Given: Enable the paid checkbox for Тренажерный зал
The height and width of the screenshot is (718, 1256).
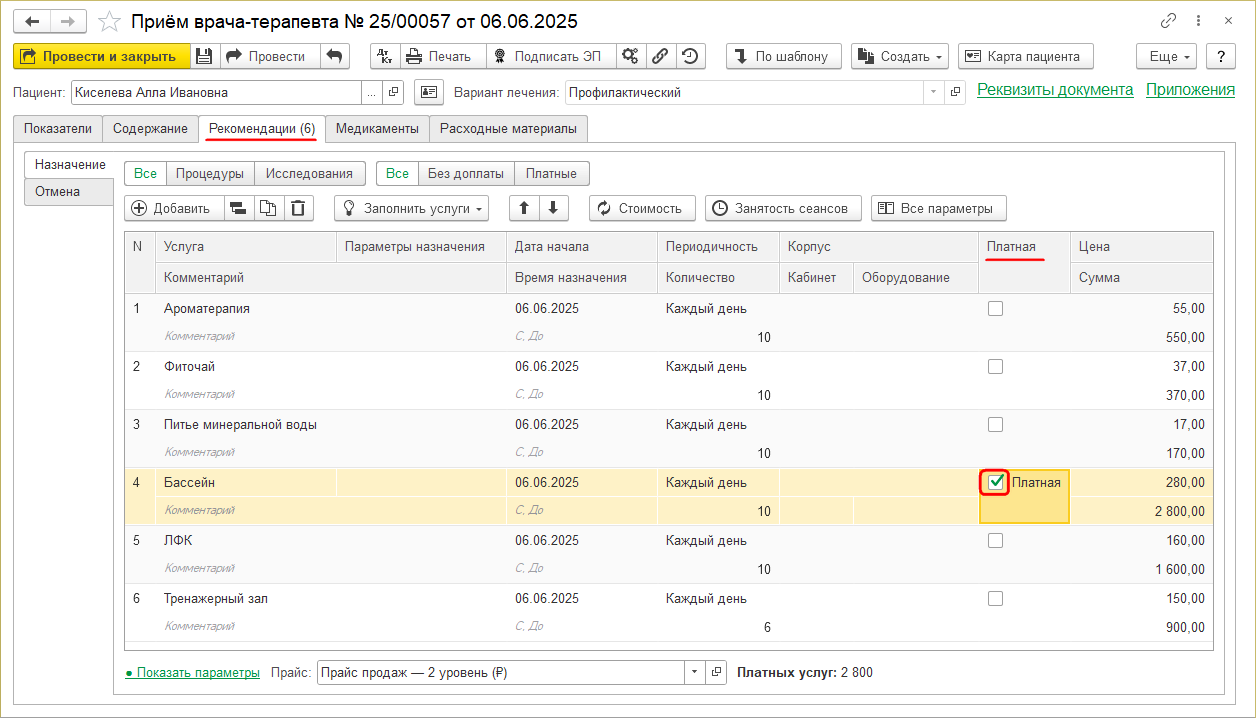Looking at the screenshot, I should [x=995, y=598].
